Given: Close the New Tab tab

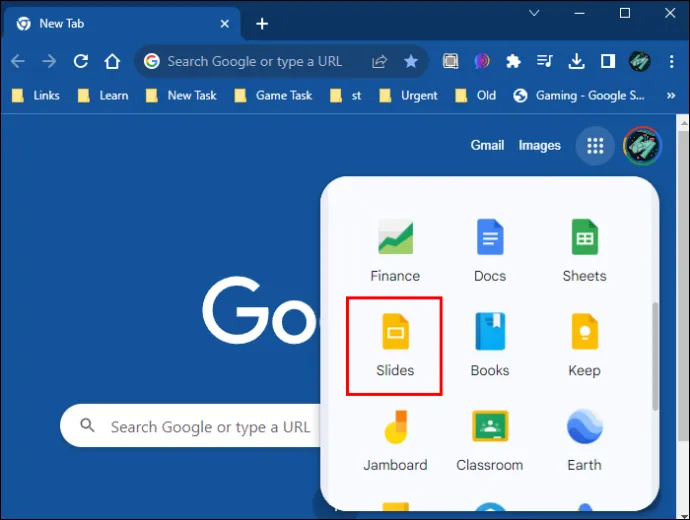Looking at the screenshot, I should [x=224, y=24].
